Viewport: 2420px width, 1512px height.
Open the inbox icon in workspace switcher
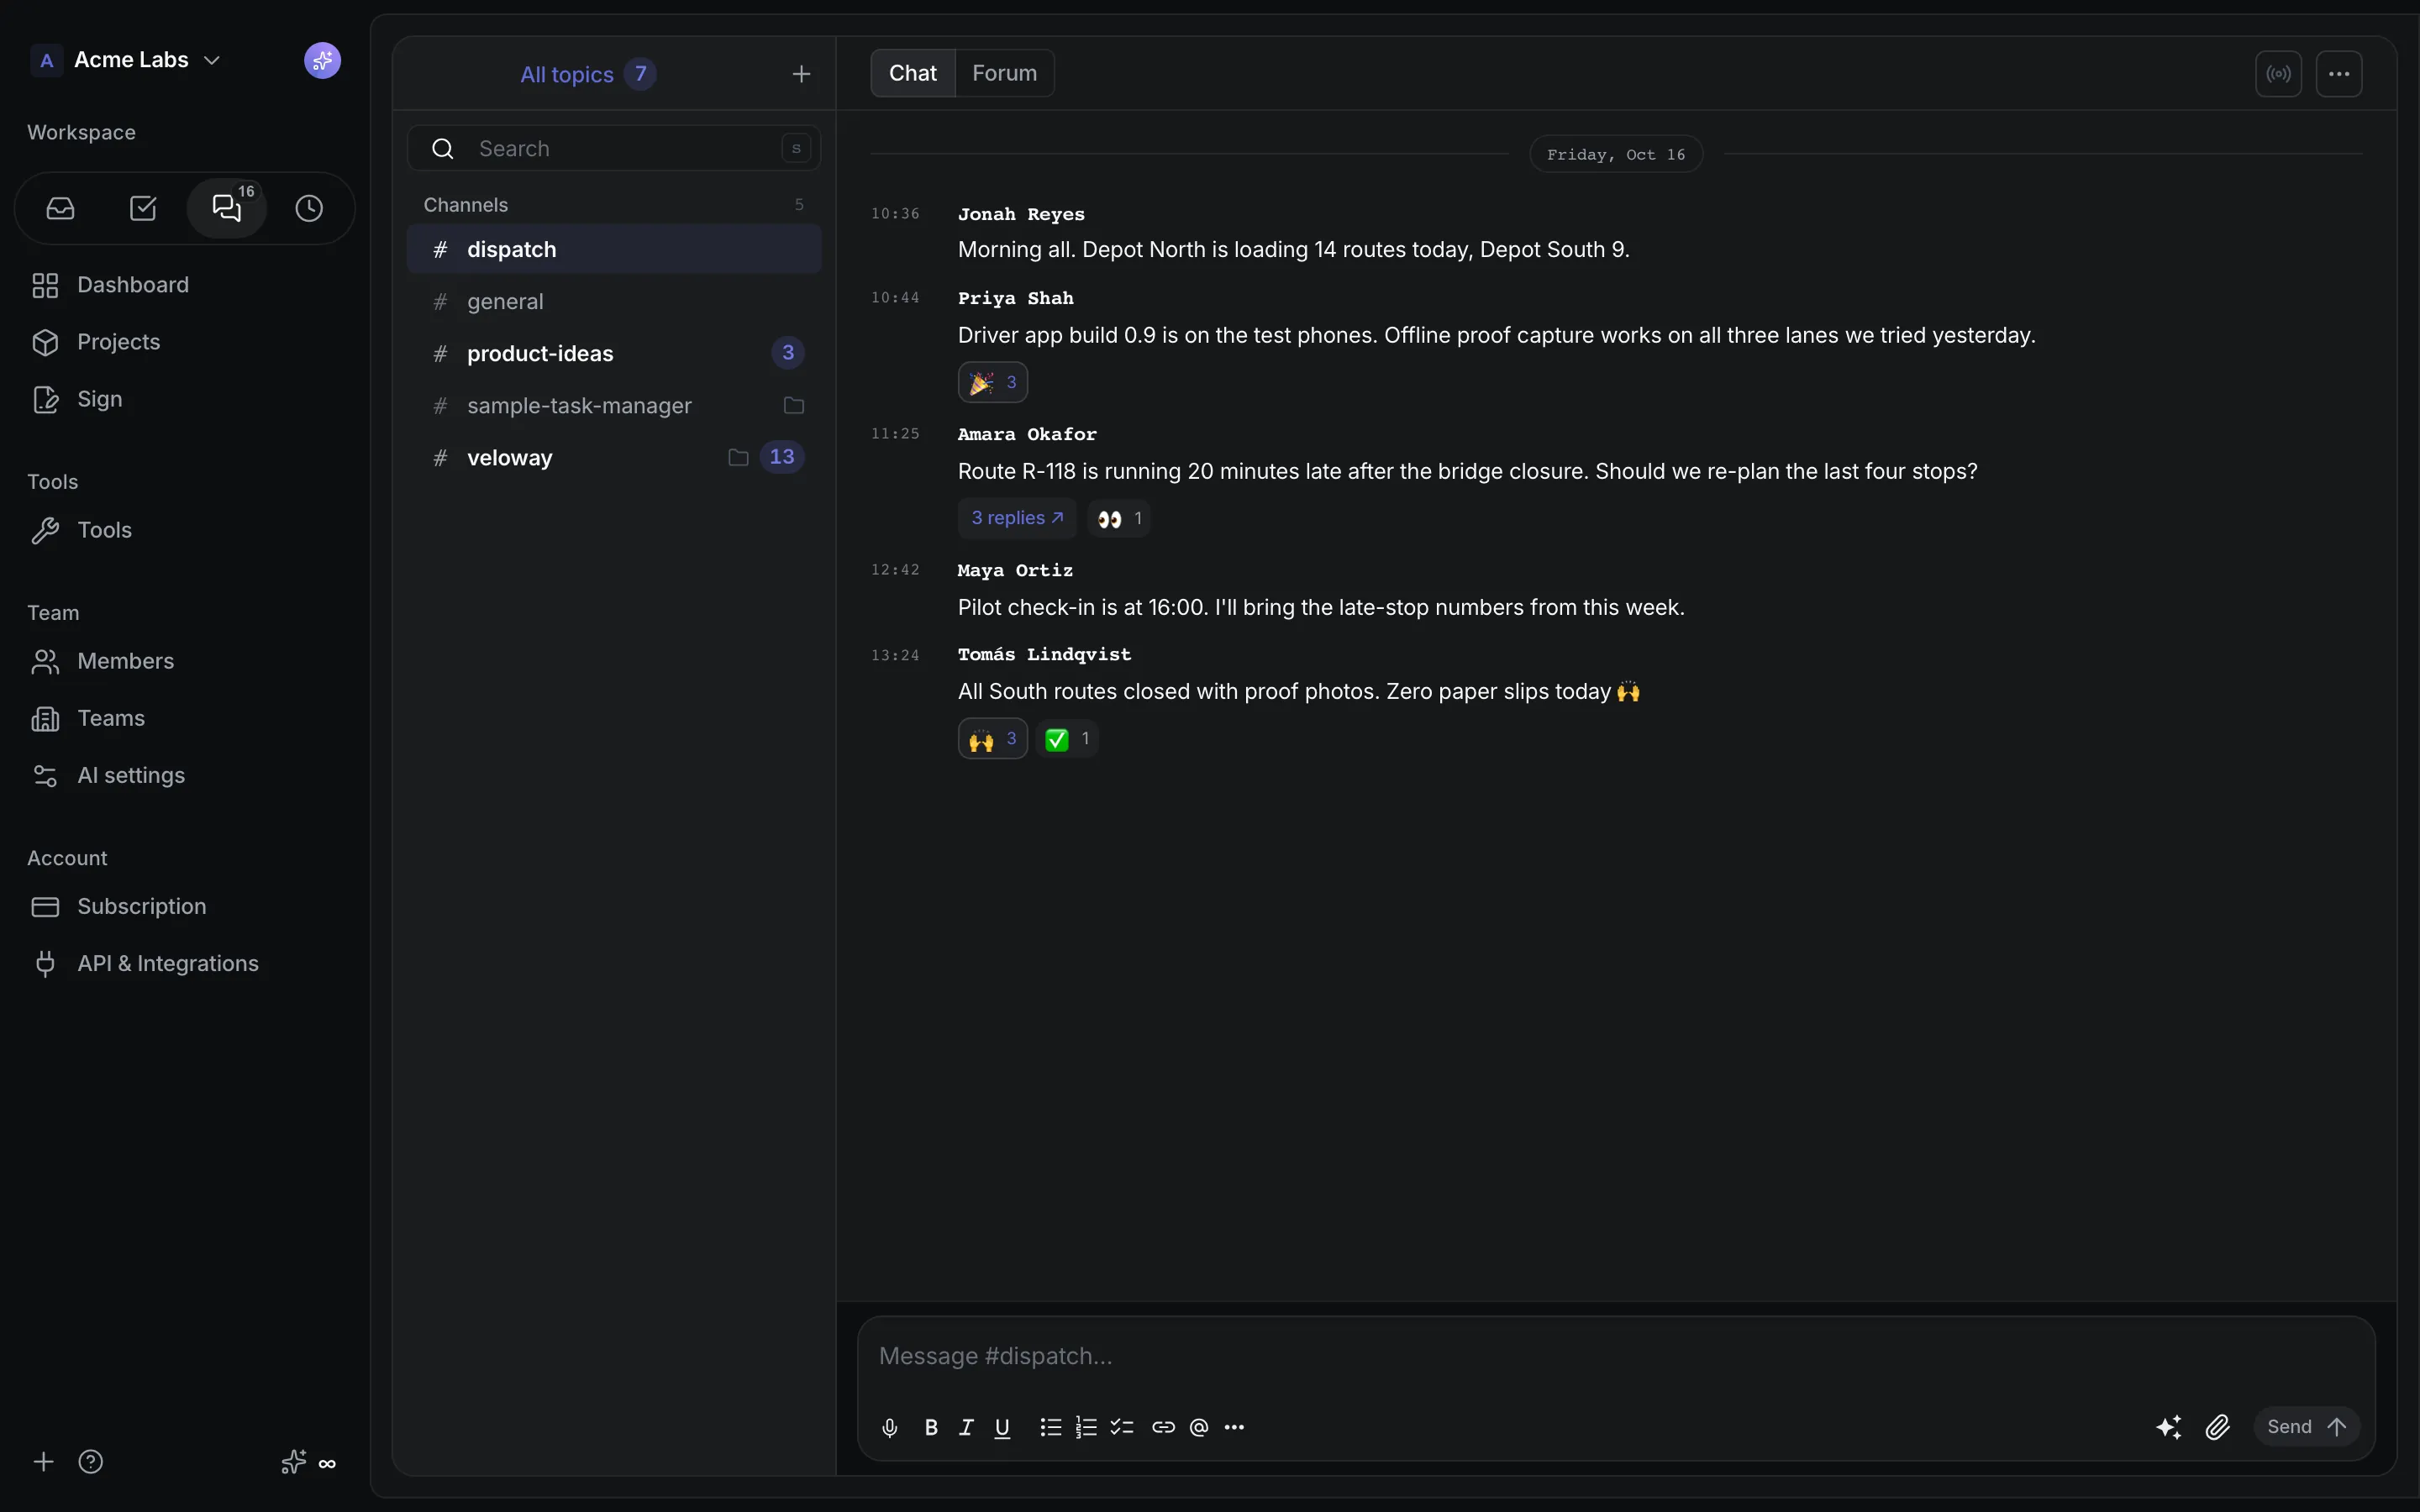61,208
